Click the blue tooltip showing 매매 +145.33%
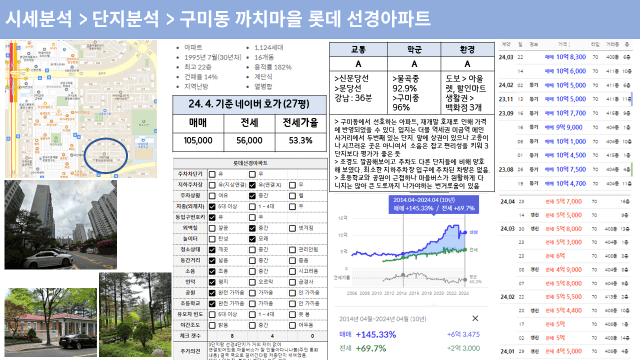The width and height of the screenshot is (640, 360). click(x=434, y=204)
